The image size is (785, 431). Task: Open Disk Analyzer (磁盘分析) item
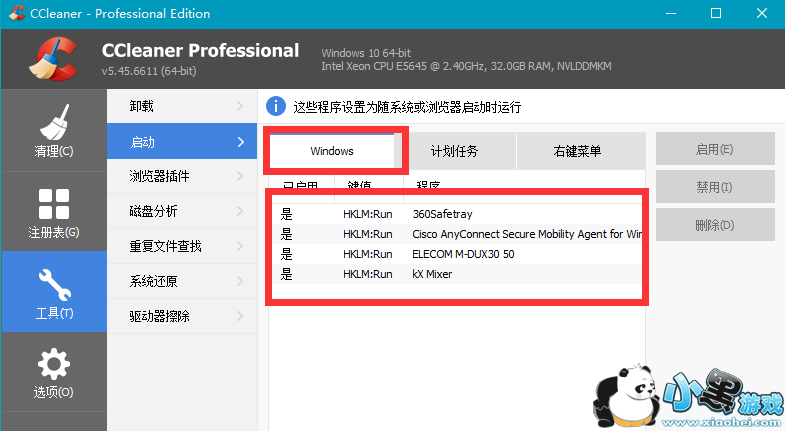[182, 211]
